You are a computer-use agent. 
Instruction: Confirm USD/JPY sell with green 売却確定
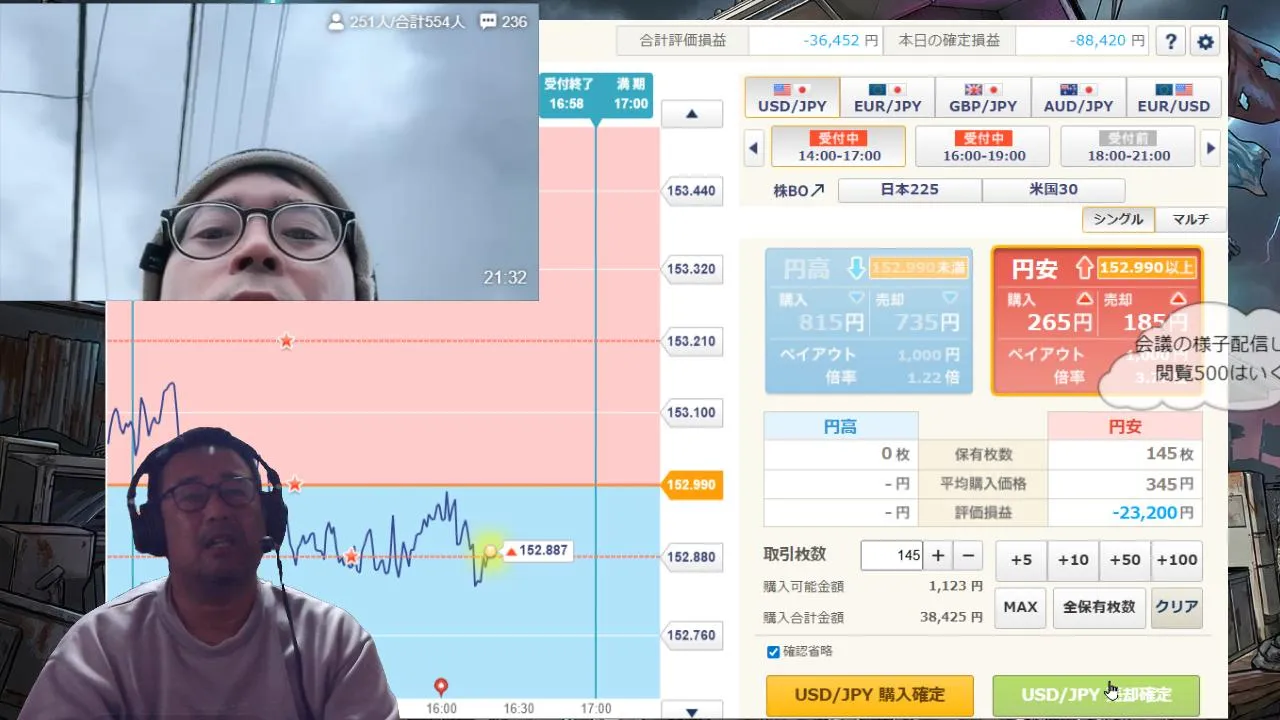[x=1096, y=694]
